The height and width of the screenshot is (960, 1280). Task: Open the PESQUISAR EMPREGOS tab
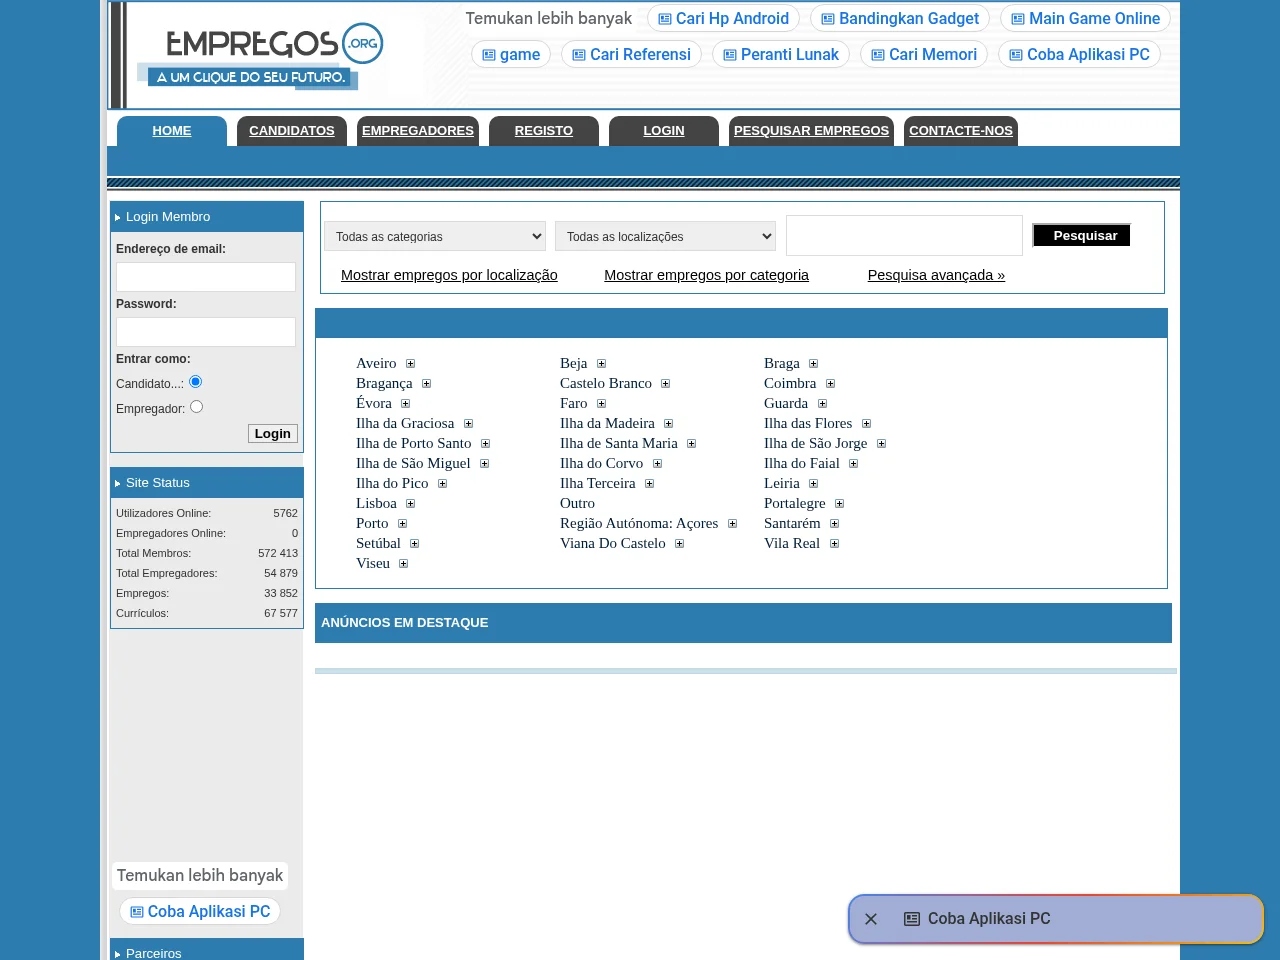pos(811,131)
